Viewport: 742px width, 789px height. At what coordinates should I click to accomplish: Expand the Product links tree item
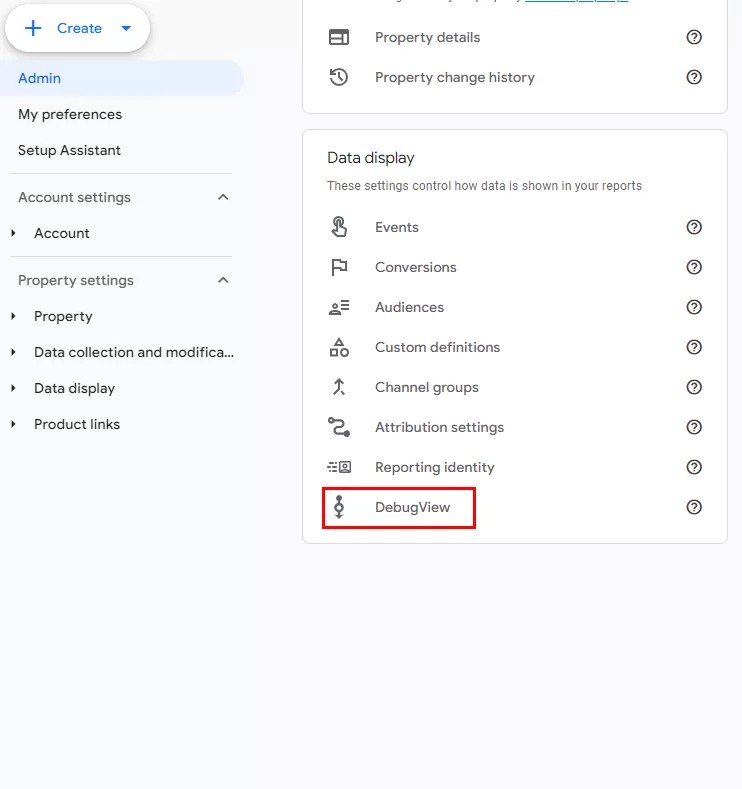(14, 424)
